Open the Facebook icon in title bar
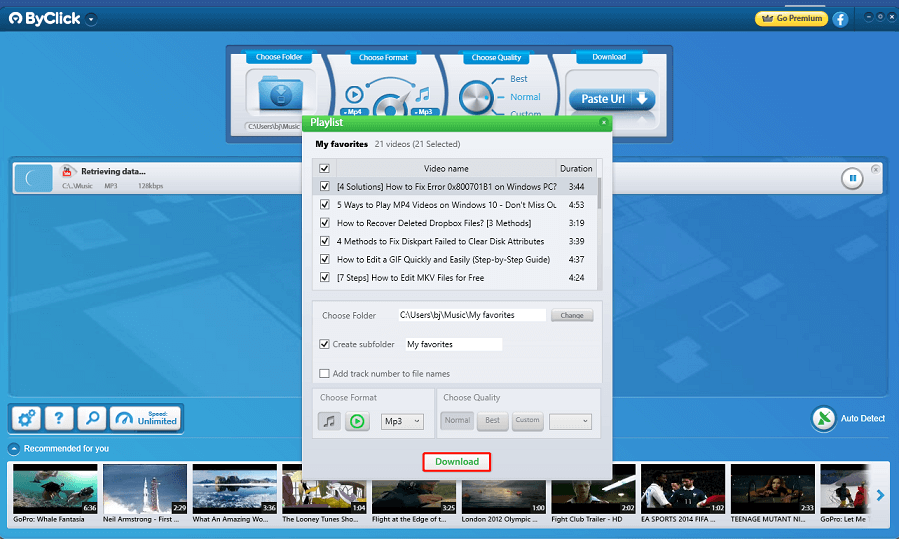The image size is (899, 539). click(841, 19)
